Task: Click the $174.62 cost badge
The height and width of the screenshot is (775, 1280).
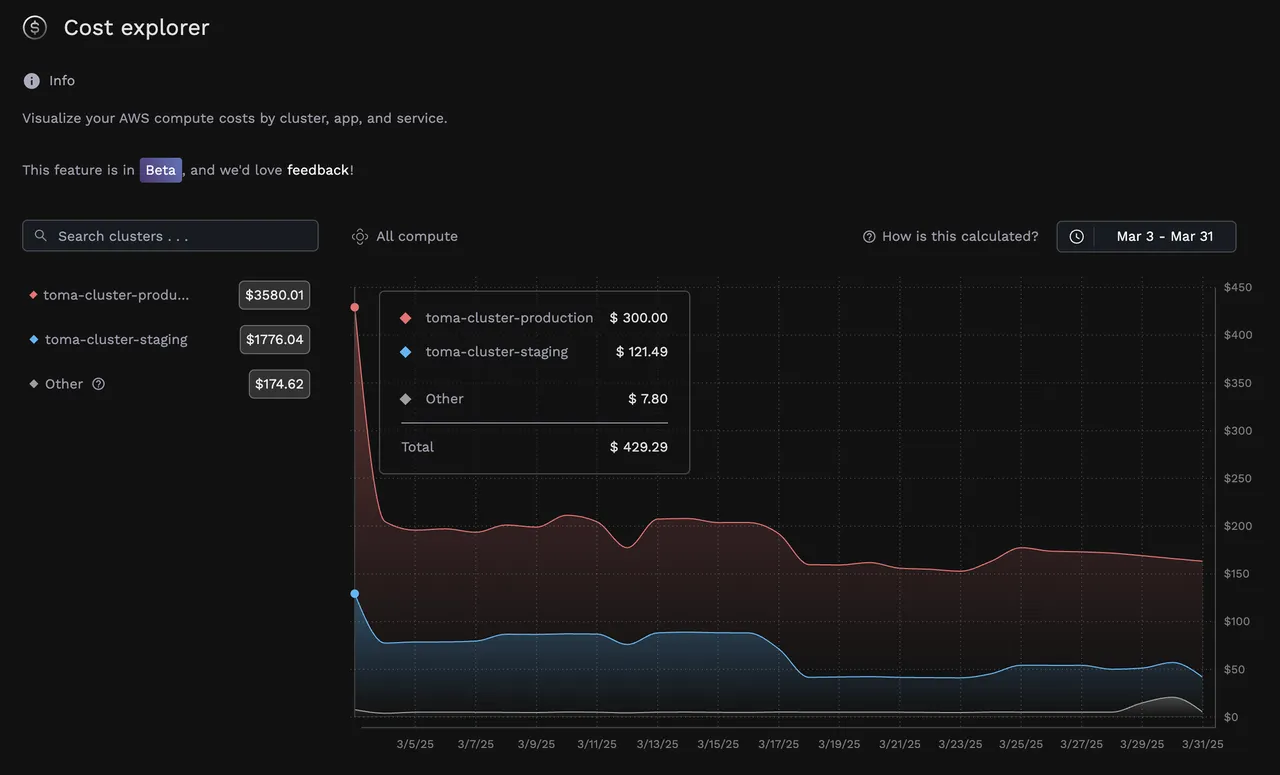Action: point(279,384)
